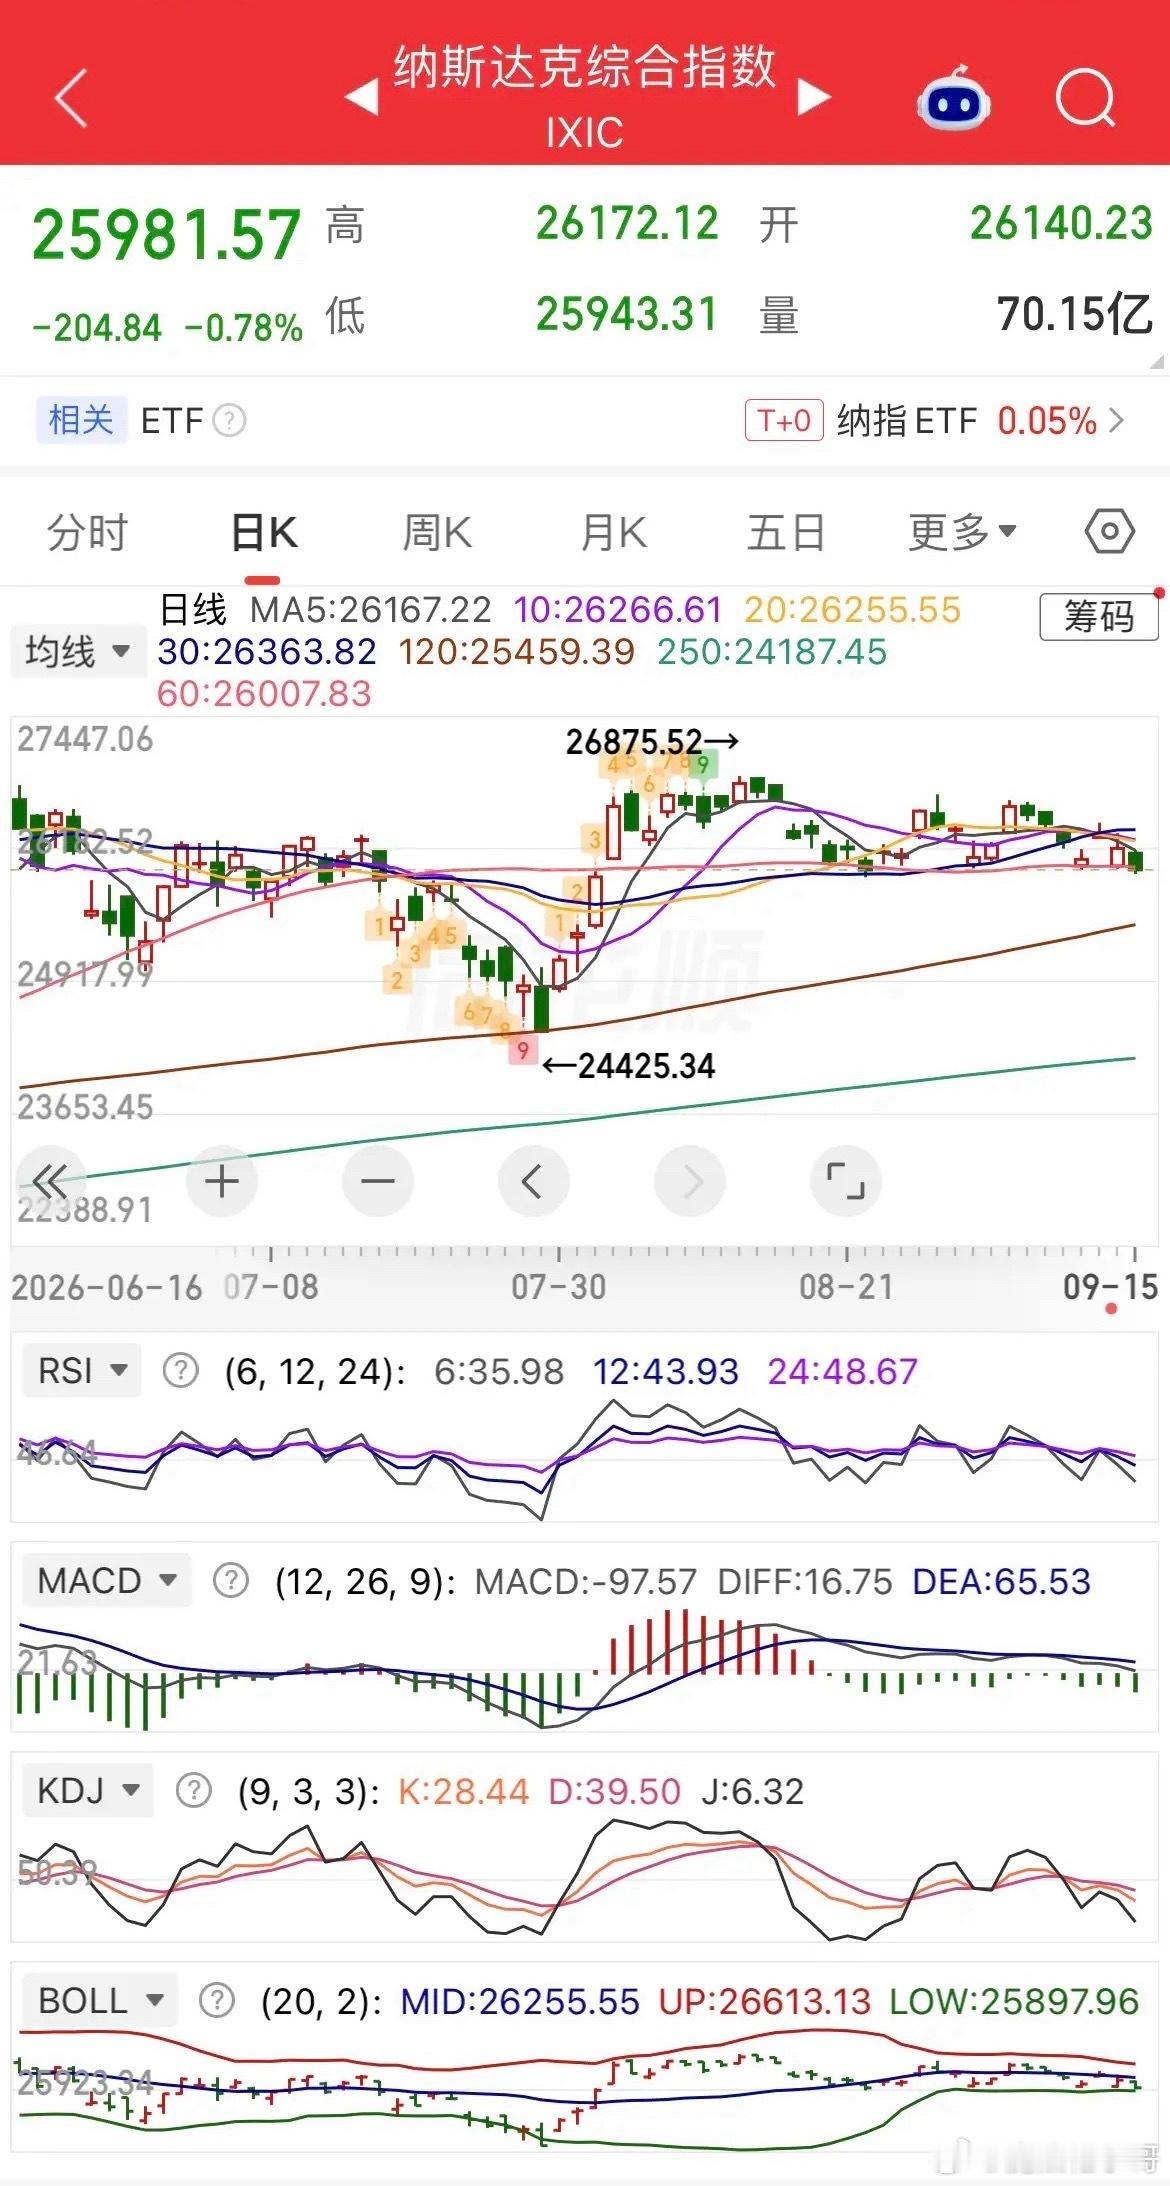
Task: Switch to next index with right triangle
Action: (815, 97)
